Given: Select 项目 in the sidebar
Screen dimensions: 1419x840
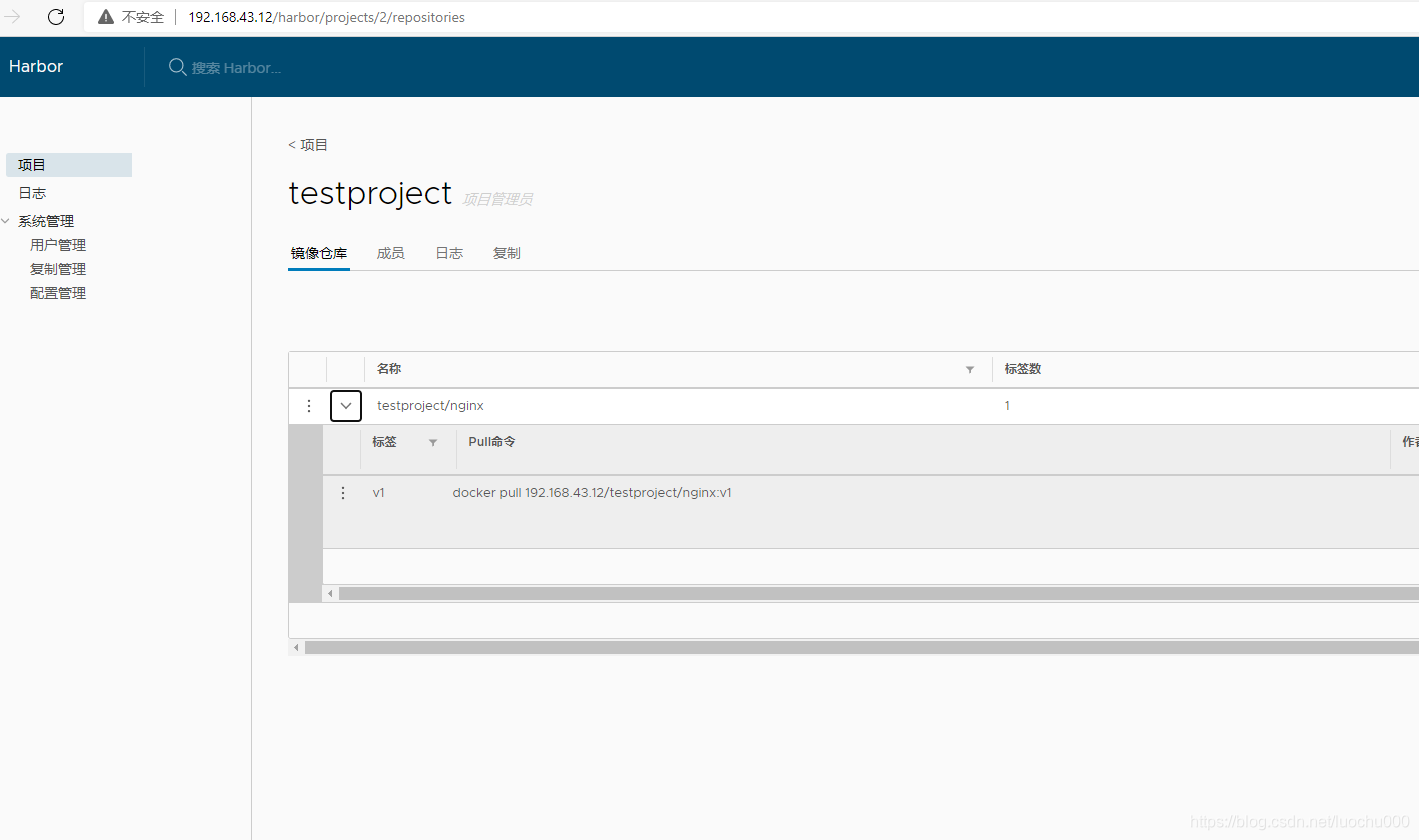Looking at the screenshot, I should tap(69, 165).
